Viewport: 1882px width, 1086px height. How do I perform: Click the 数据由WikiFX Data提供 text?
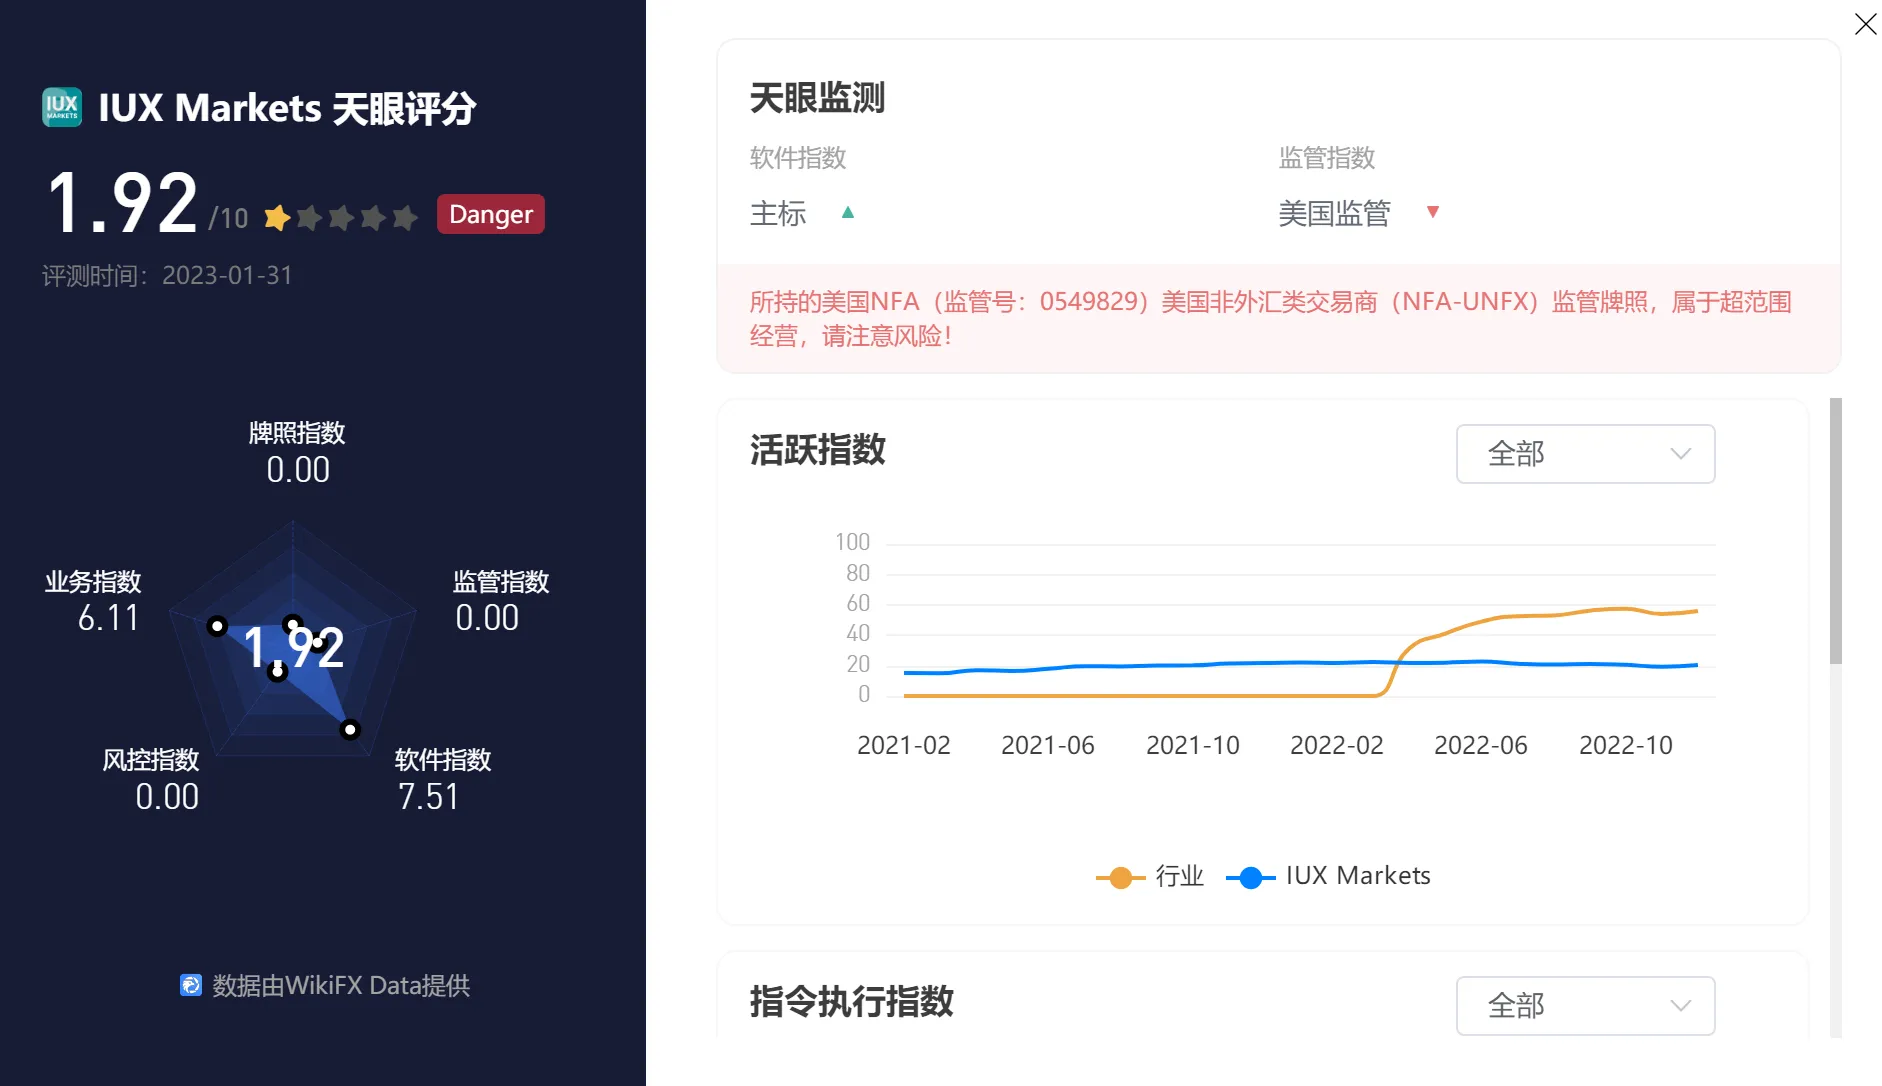coord(341,985)
